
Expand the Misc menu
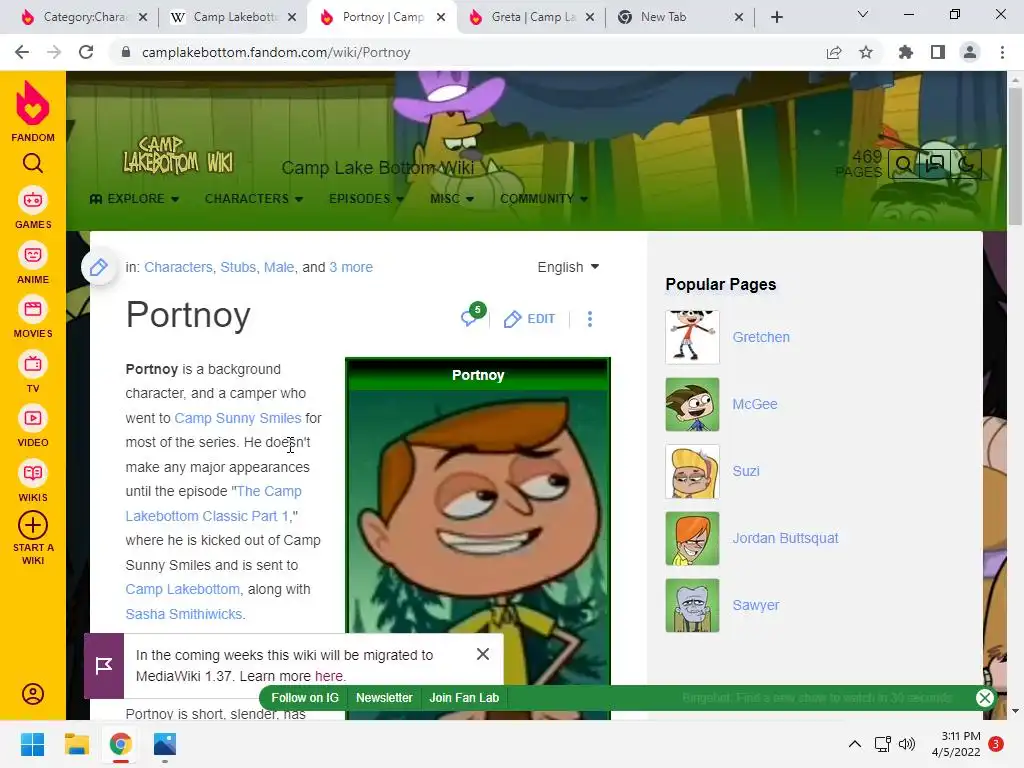point(452,199)
